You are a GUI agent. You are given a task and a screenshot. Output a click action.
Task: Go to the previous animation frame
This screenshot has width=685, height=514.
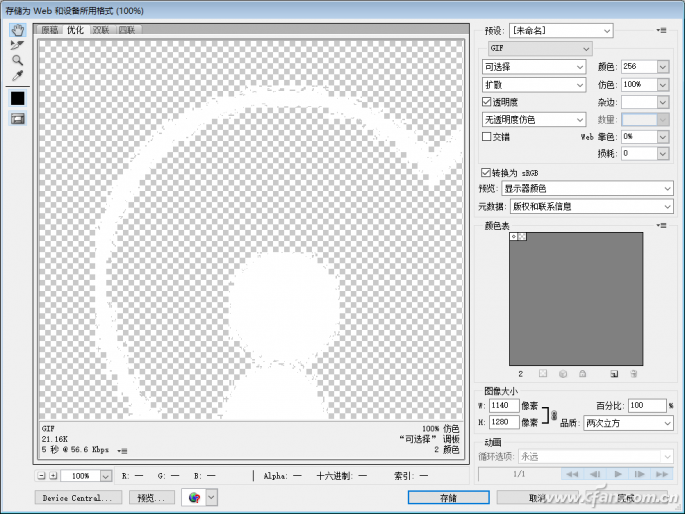tap(595, 474)
